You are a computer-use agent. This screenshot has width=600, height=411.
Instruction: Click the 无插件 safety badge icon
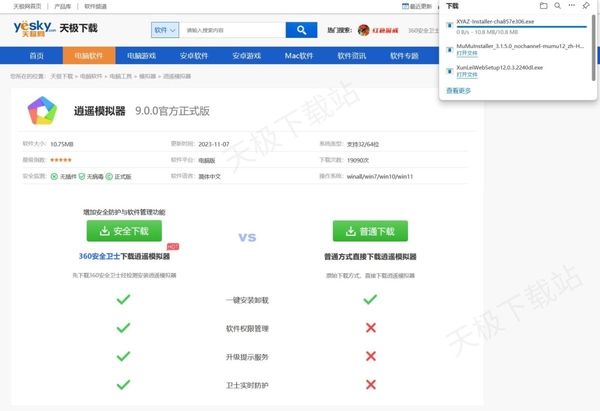[x=54, y=176]
